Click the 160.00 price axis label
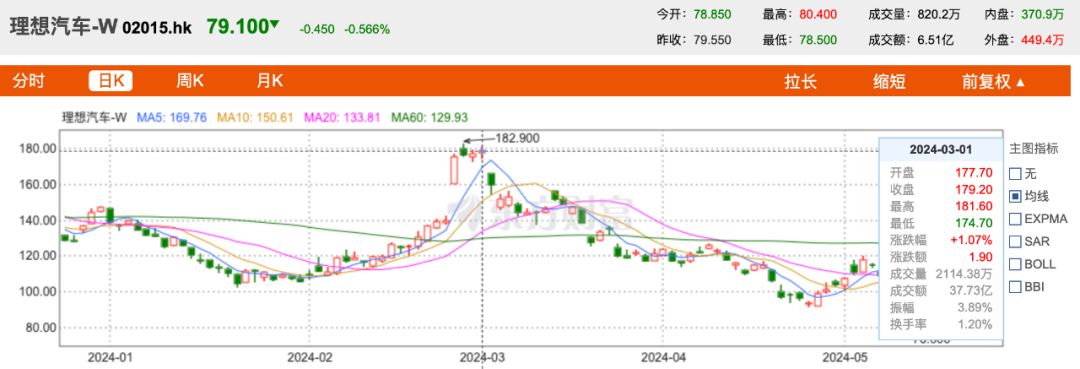The height and width of the screenshot is (369, 1080). coord(39,184)
